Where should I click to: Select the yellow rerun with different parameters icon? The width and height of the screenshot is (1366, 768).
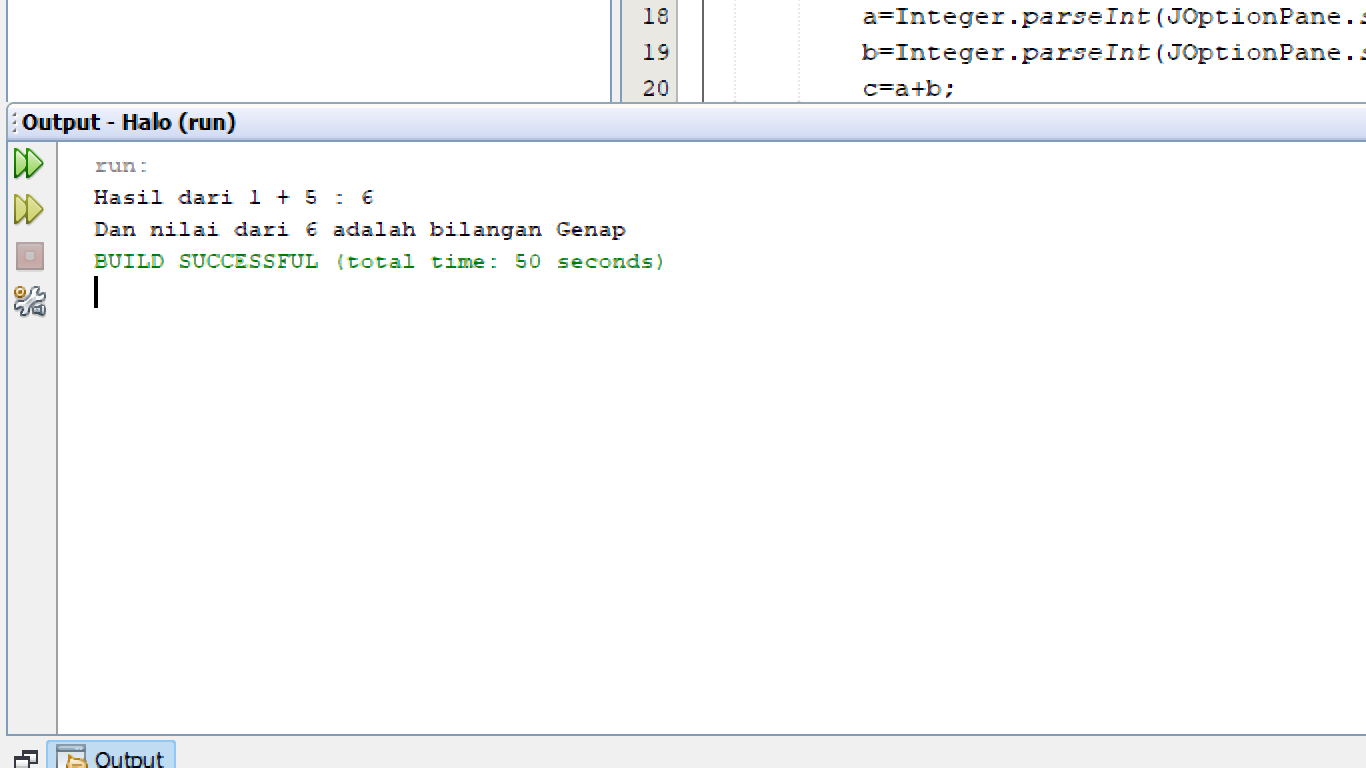(x=29, y=208)
